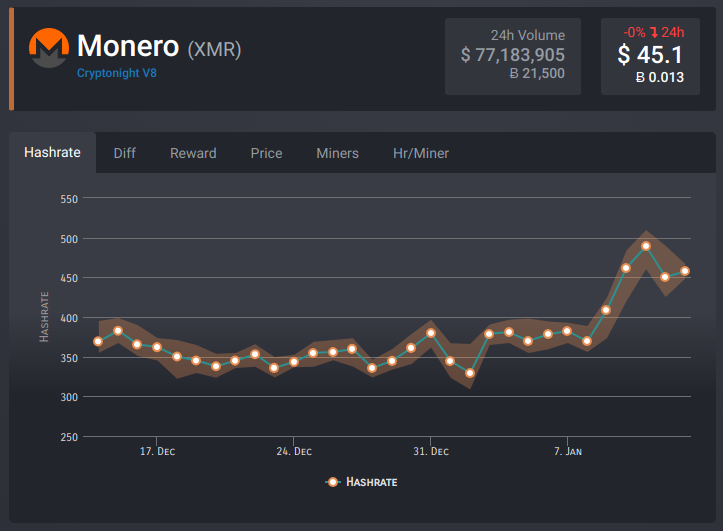Follow the Cryptonight V8 link
This screenshot has width=723, height=531.
pos(117,73)
